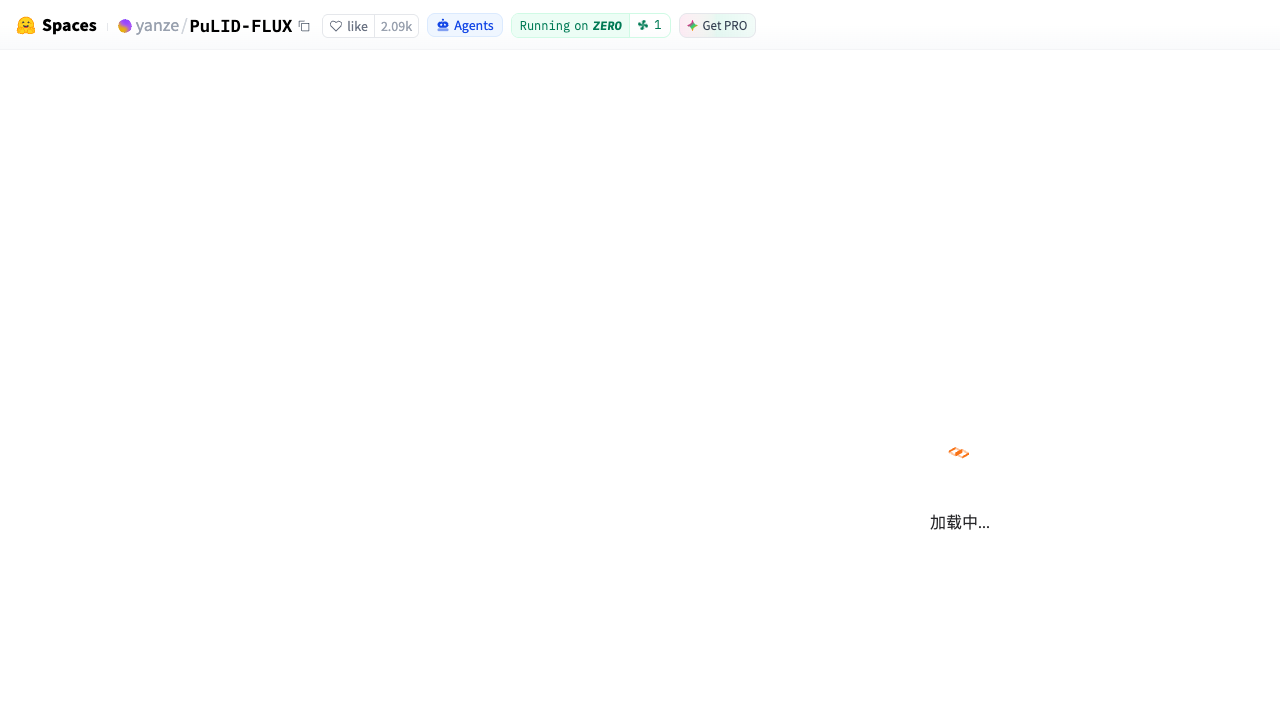Click the Get PRO button

coord(717,25)
